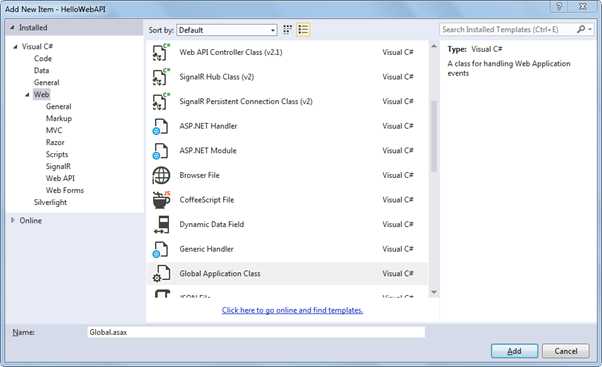Click the Browser File globe icon
Image resolution: width=602 pixels, height=367 pixels.
[161, 175]
